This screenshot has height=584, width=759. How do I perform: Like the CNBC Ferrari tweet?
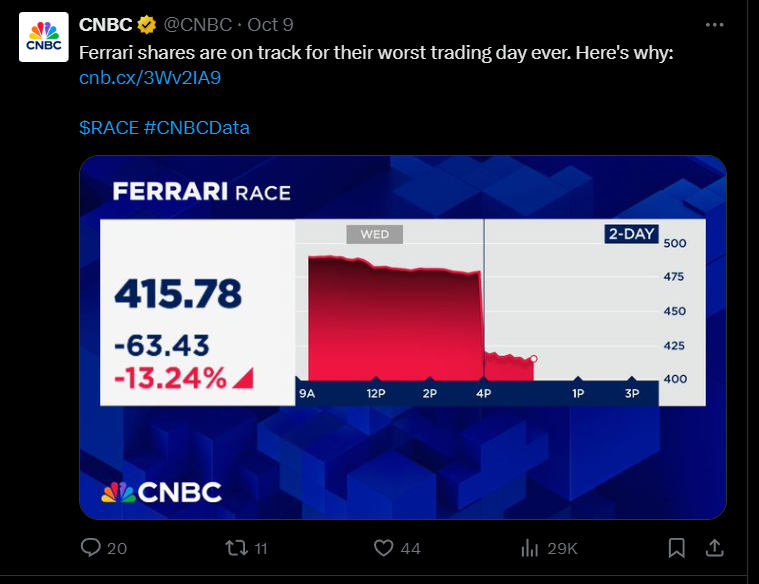click(x=383, y=547)
